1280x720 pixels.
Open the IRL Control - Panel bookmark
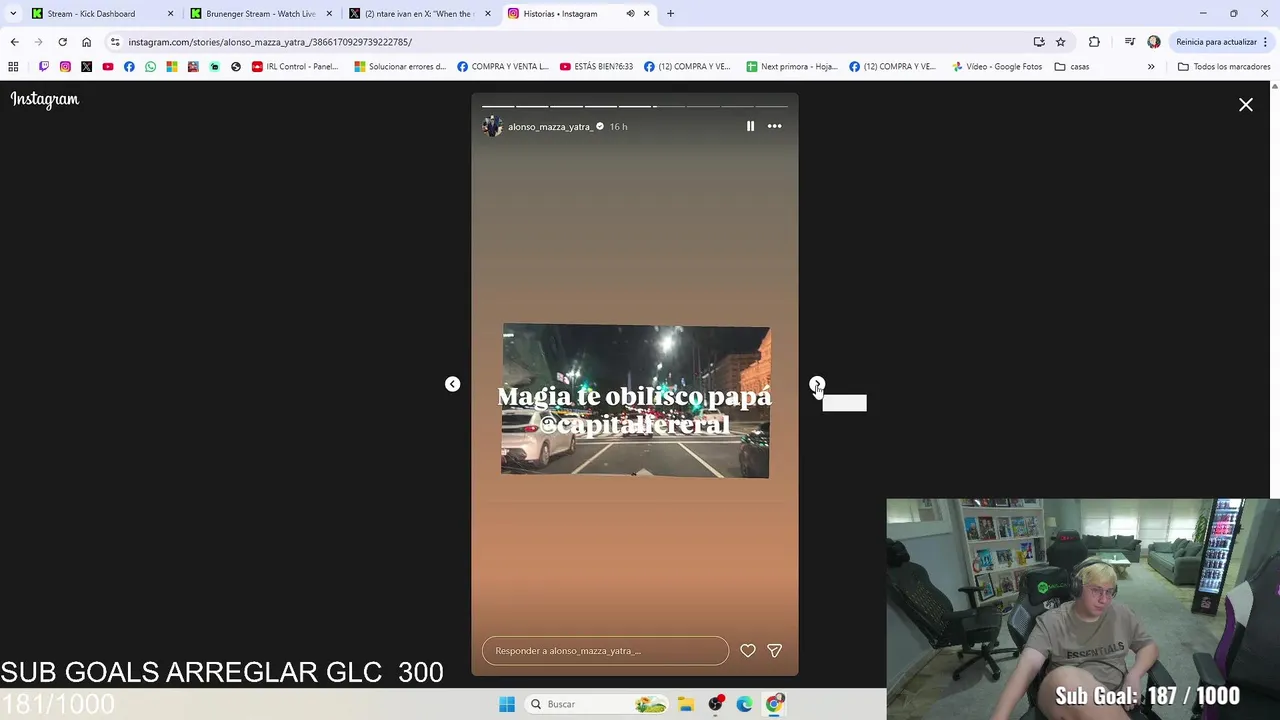(295, 67)
